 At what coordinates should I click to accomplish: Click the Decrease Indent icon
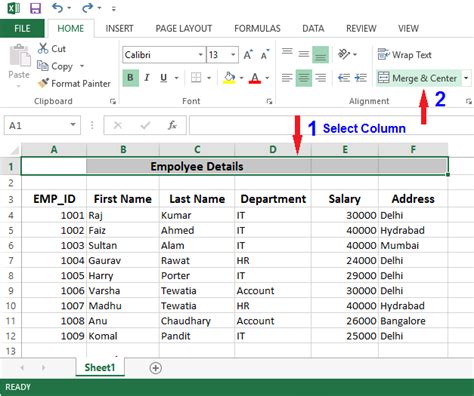pyautogui.click(x=344, y=78)
